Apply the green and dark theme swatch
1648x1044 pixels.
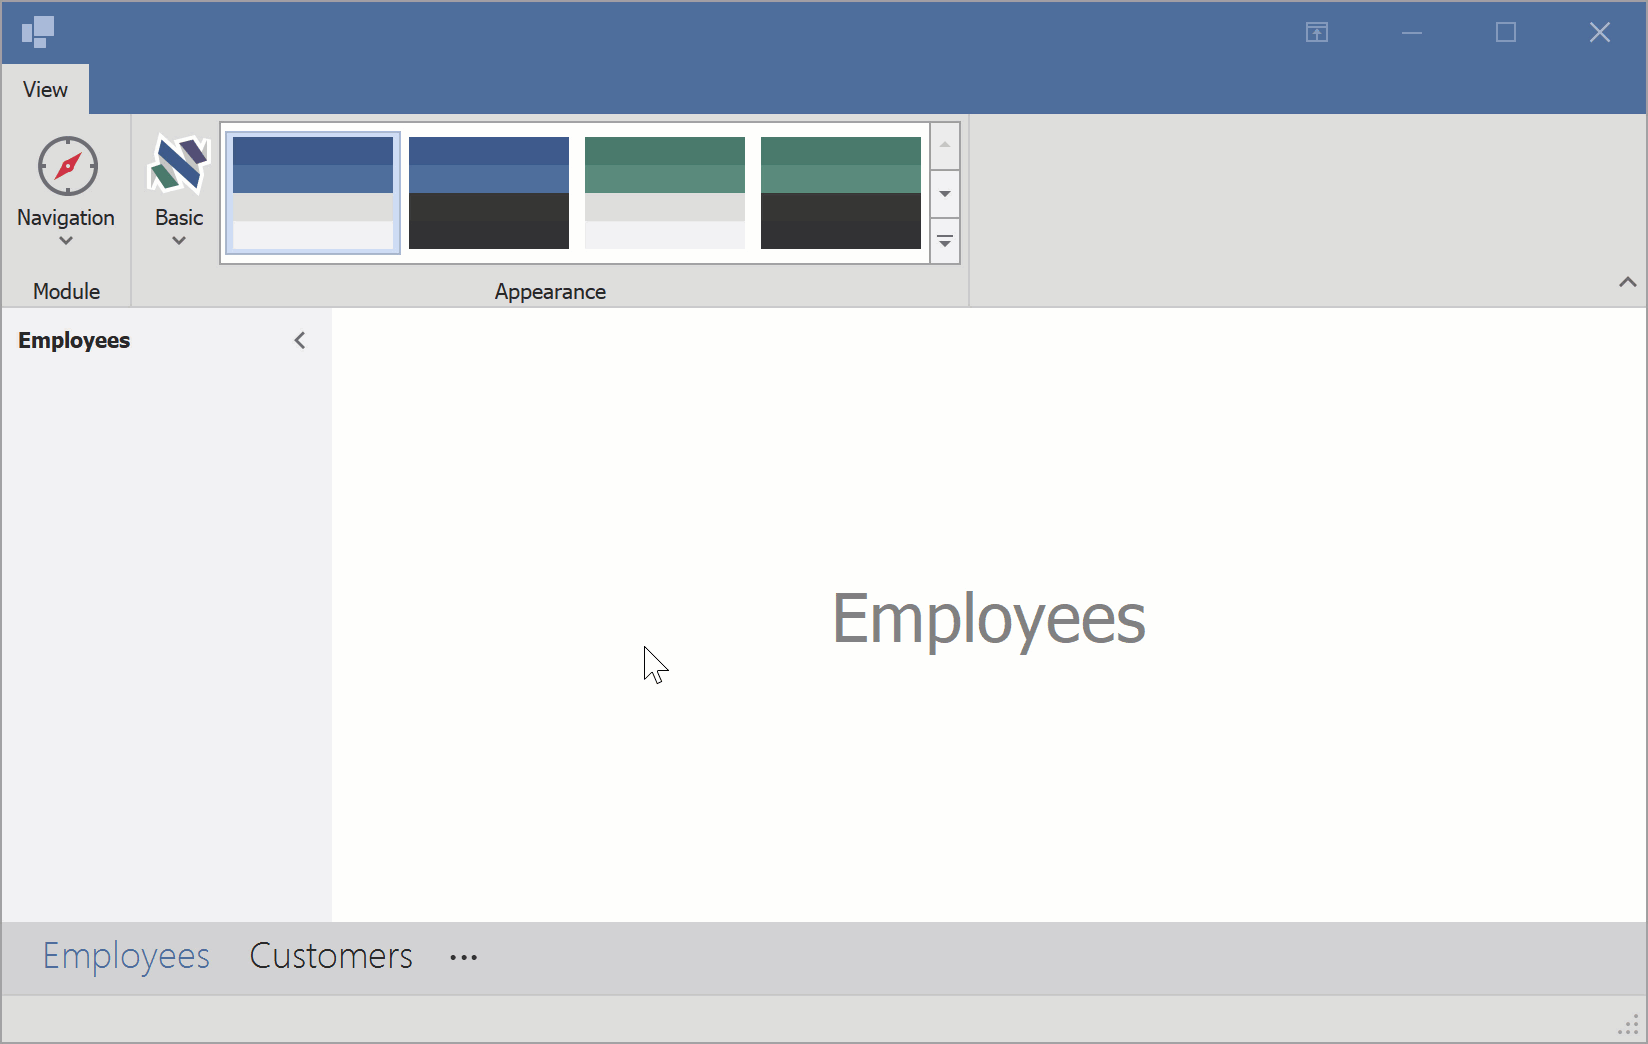pos(841,193)
